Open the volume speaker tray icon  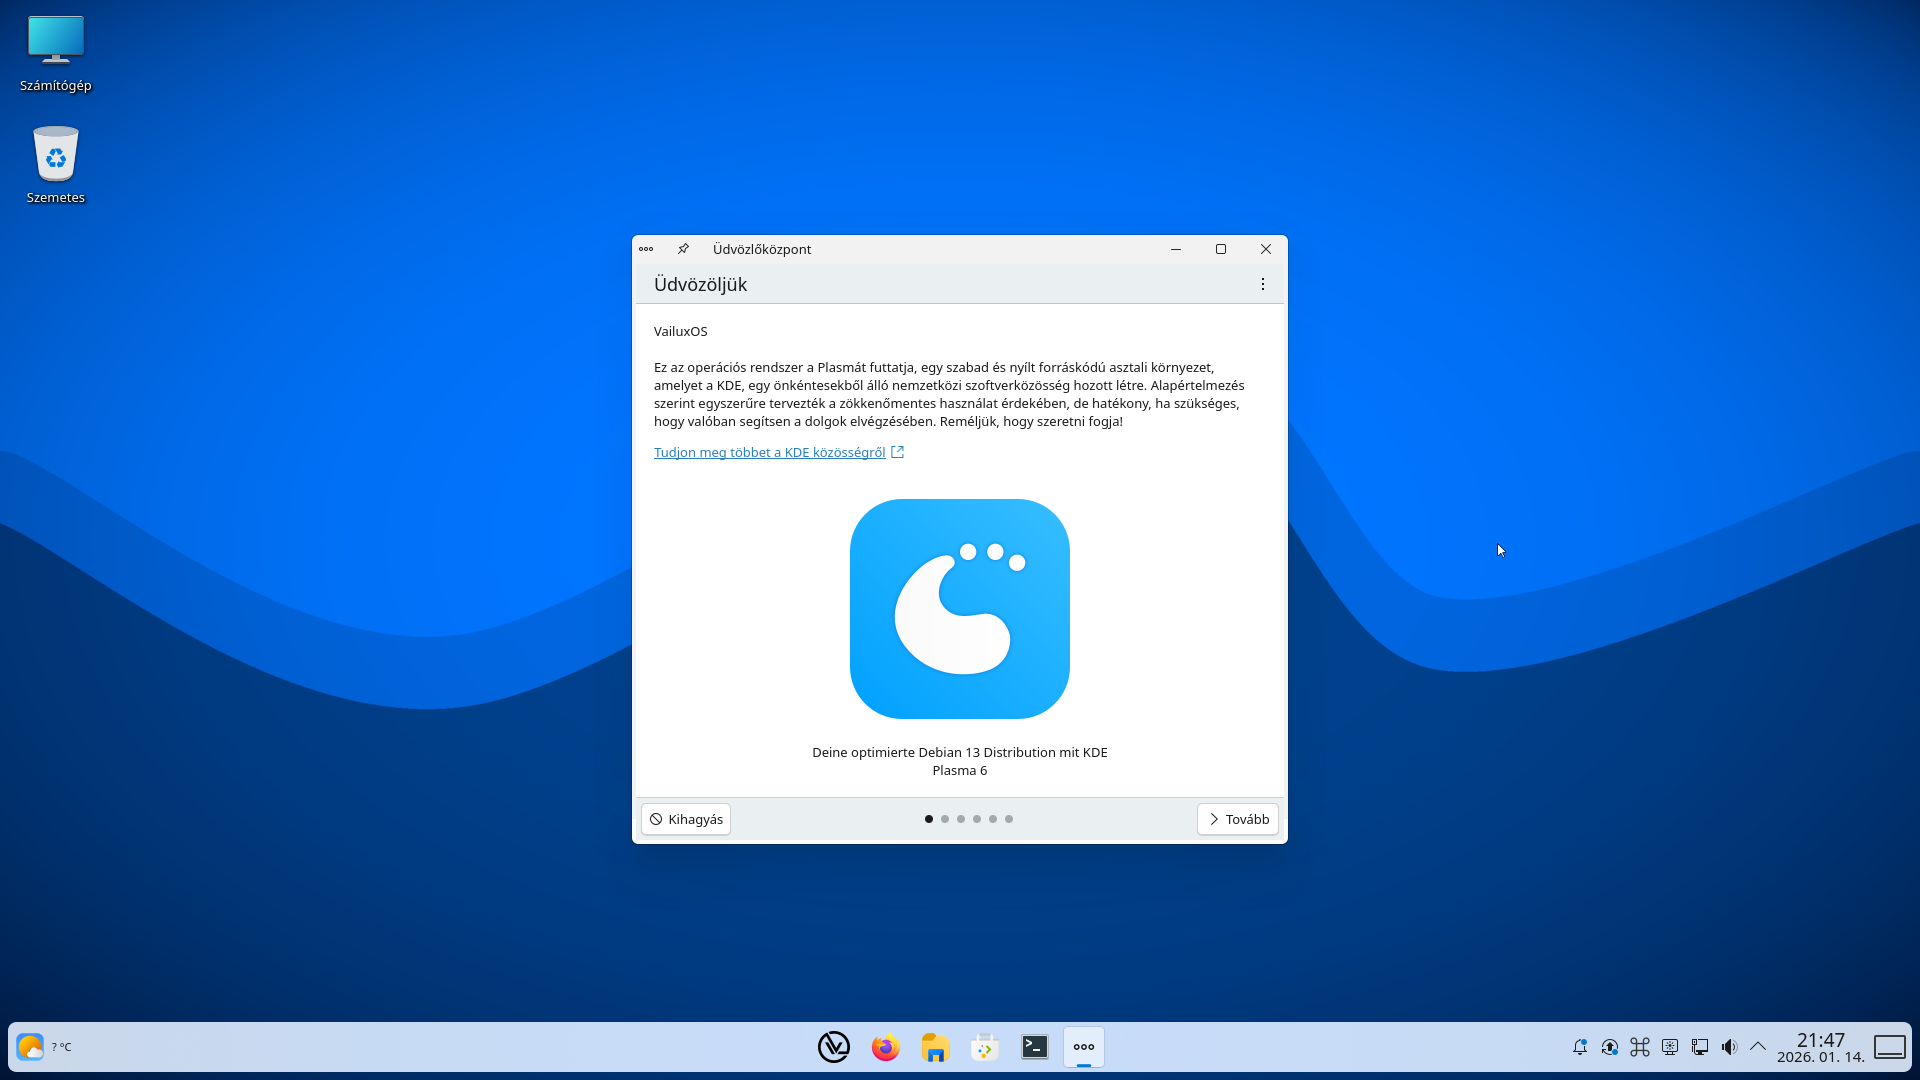[x=1730, y=1047]
